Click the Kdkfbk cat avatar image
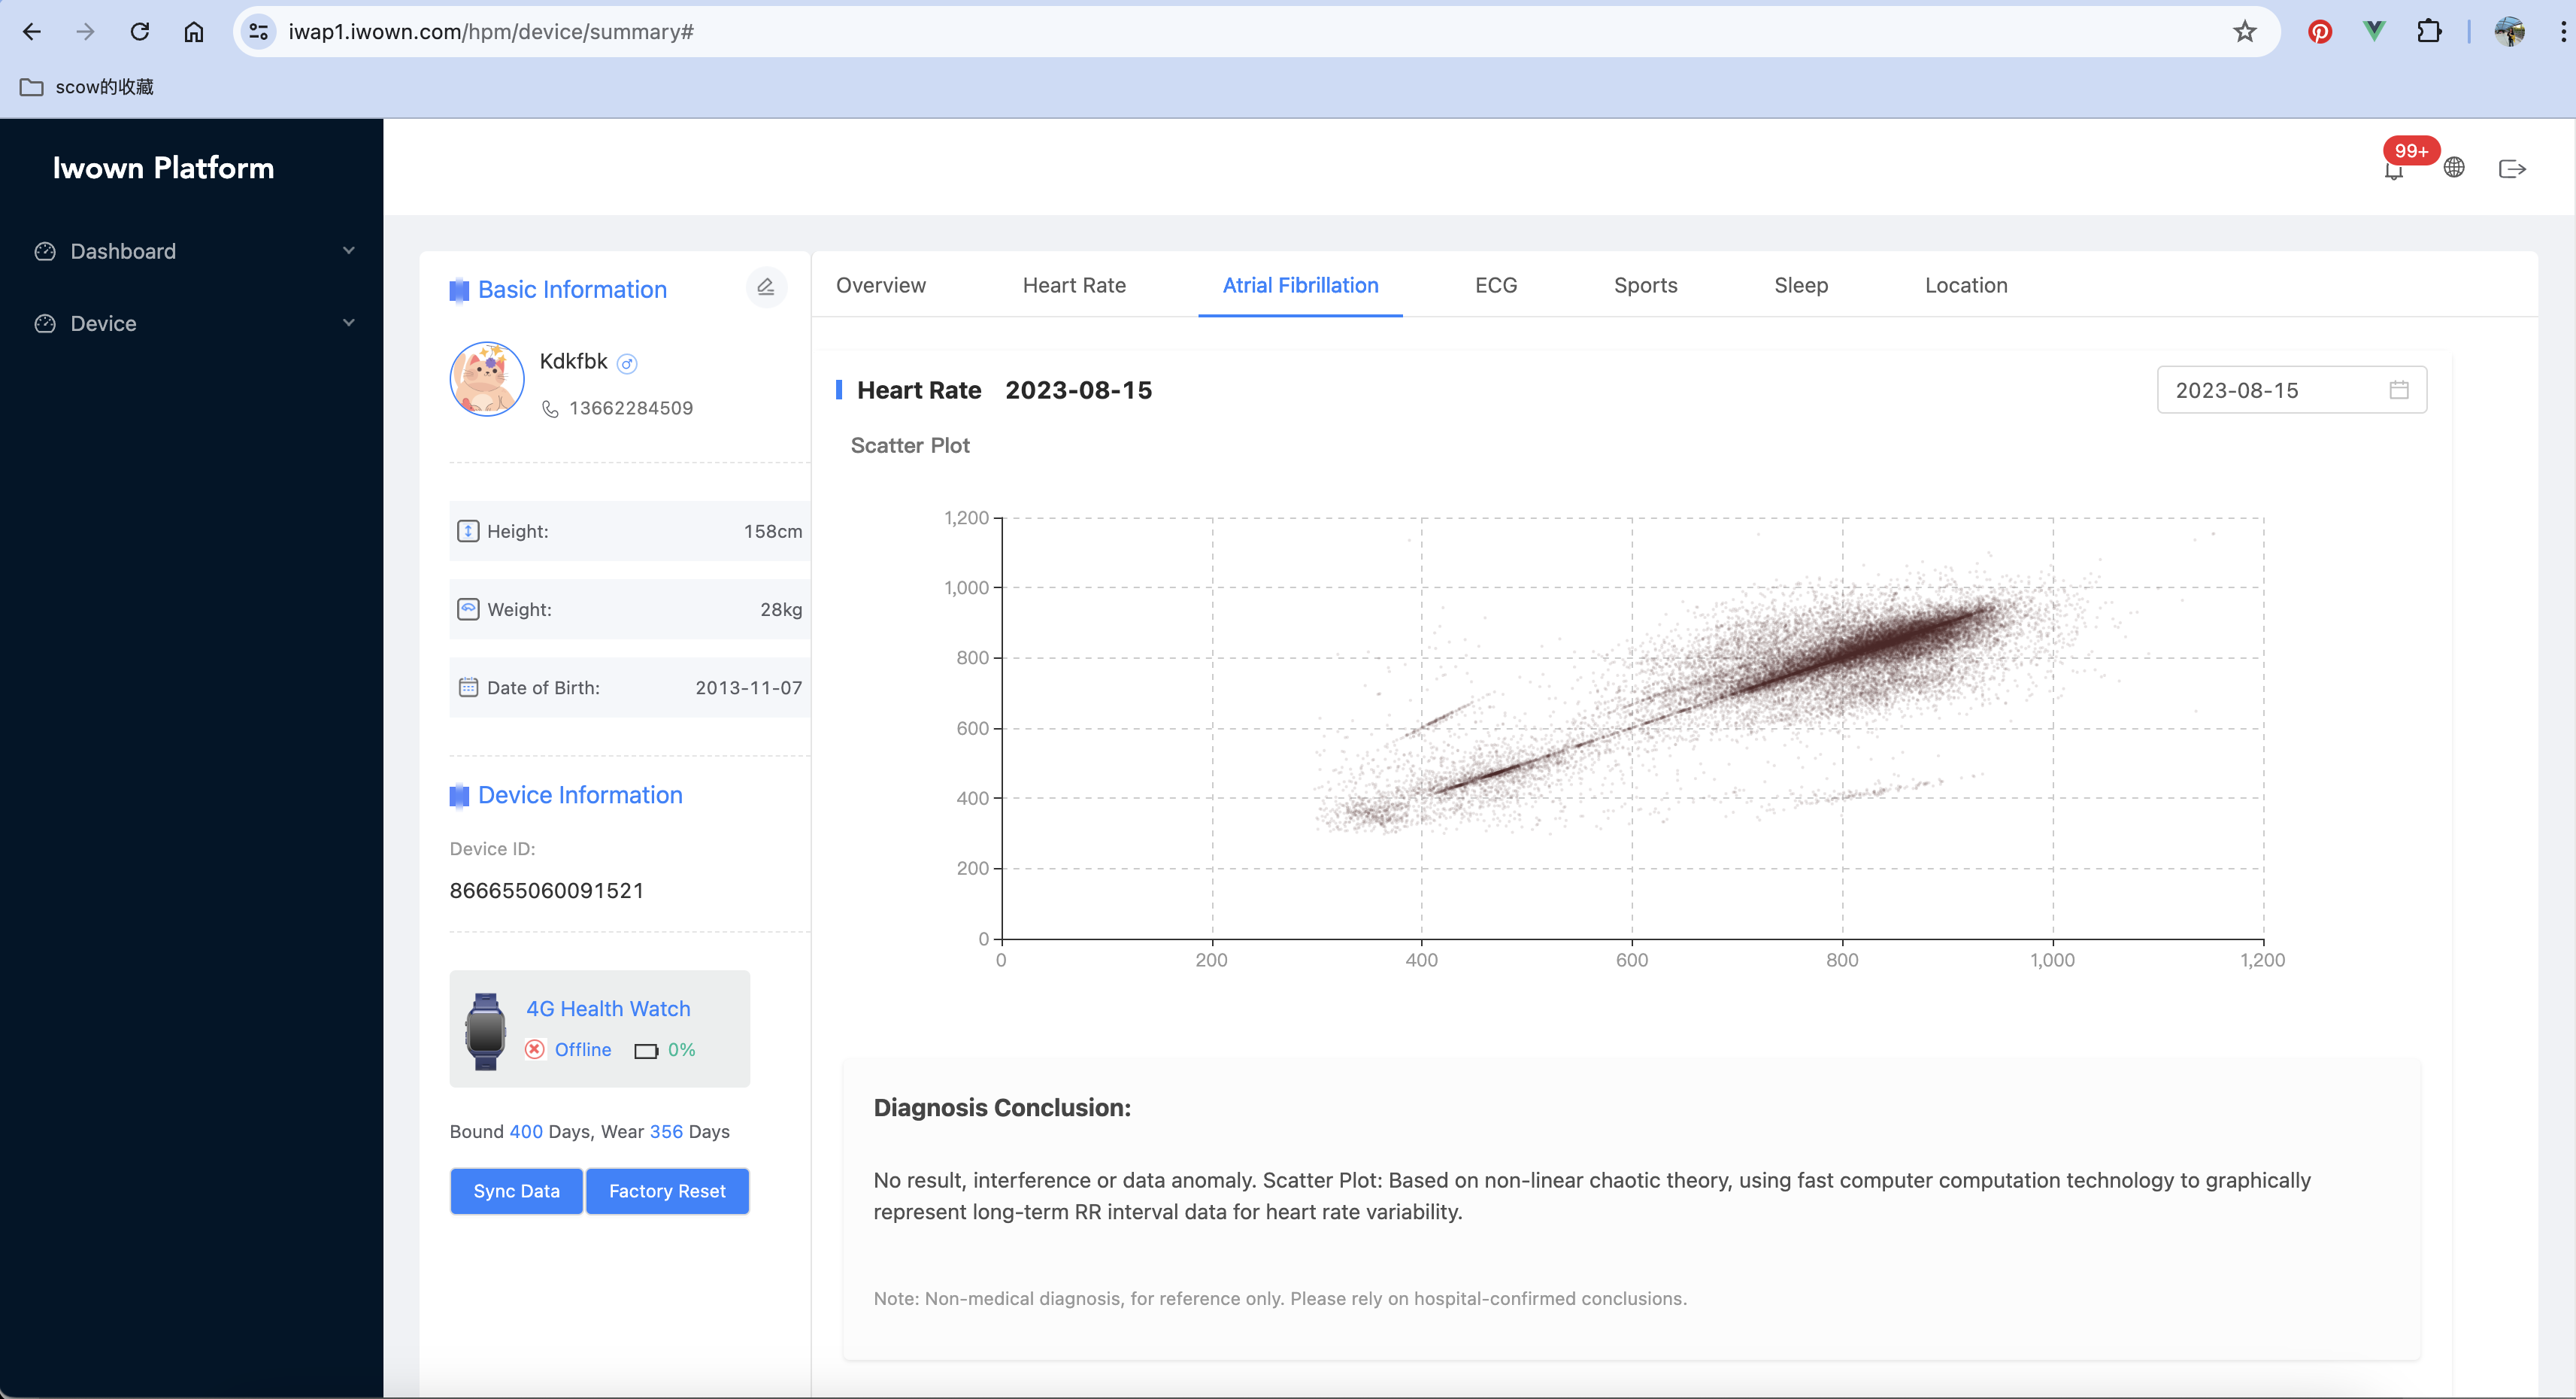Viewport: 2576px width, 1399px height. [486, 379]
